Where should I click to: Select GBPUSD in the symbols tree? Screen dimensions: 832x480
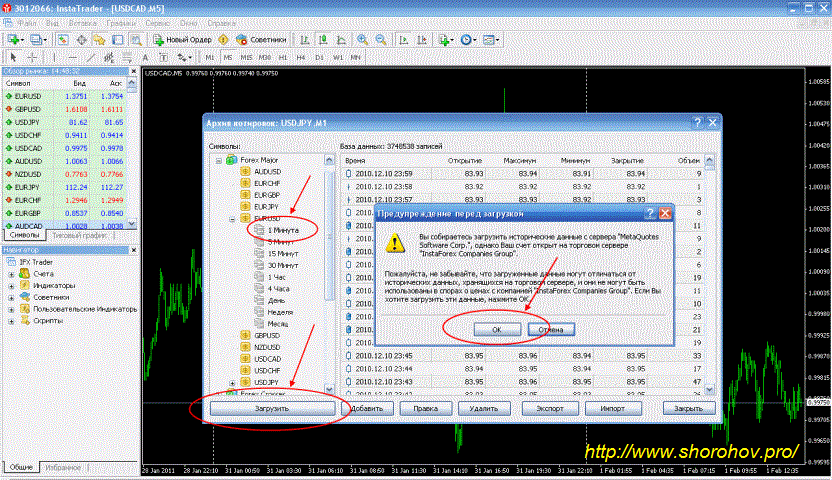(x=267, y=336)
